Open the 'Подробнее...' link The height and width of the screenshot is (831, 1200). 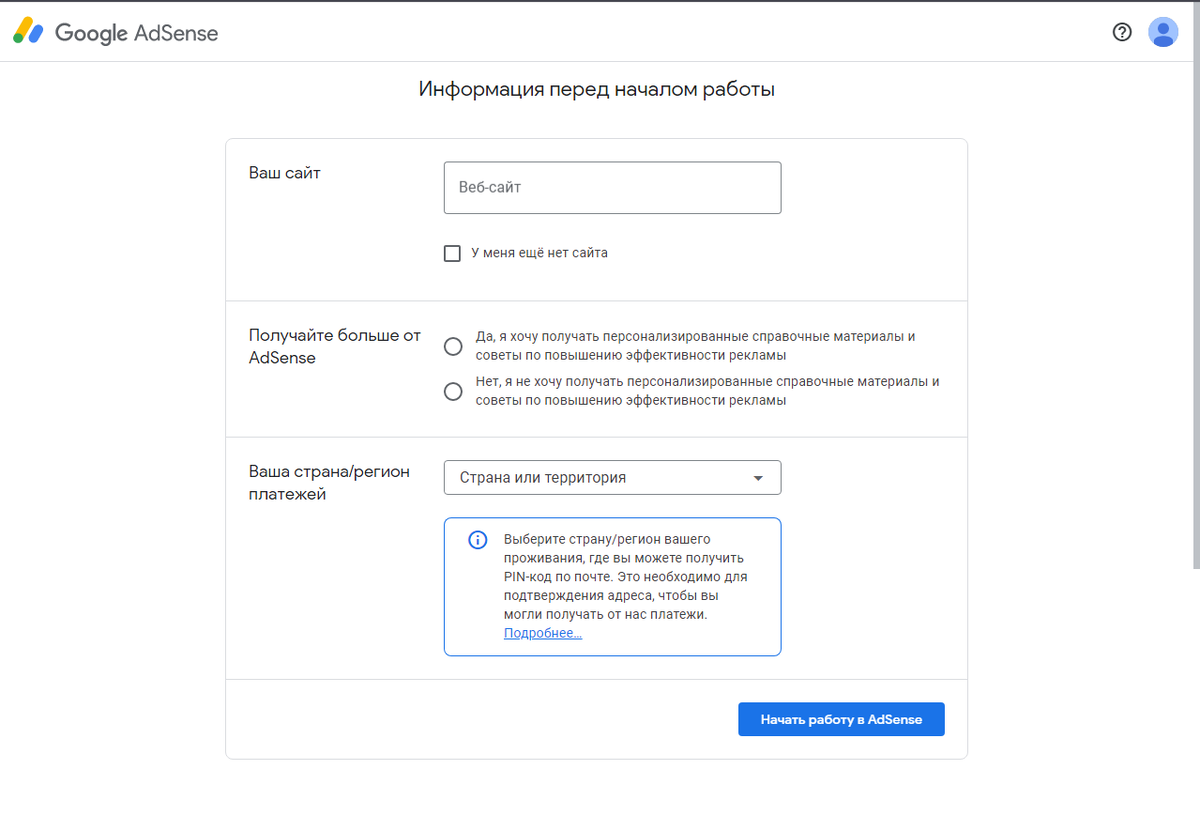(542, 632)
